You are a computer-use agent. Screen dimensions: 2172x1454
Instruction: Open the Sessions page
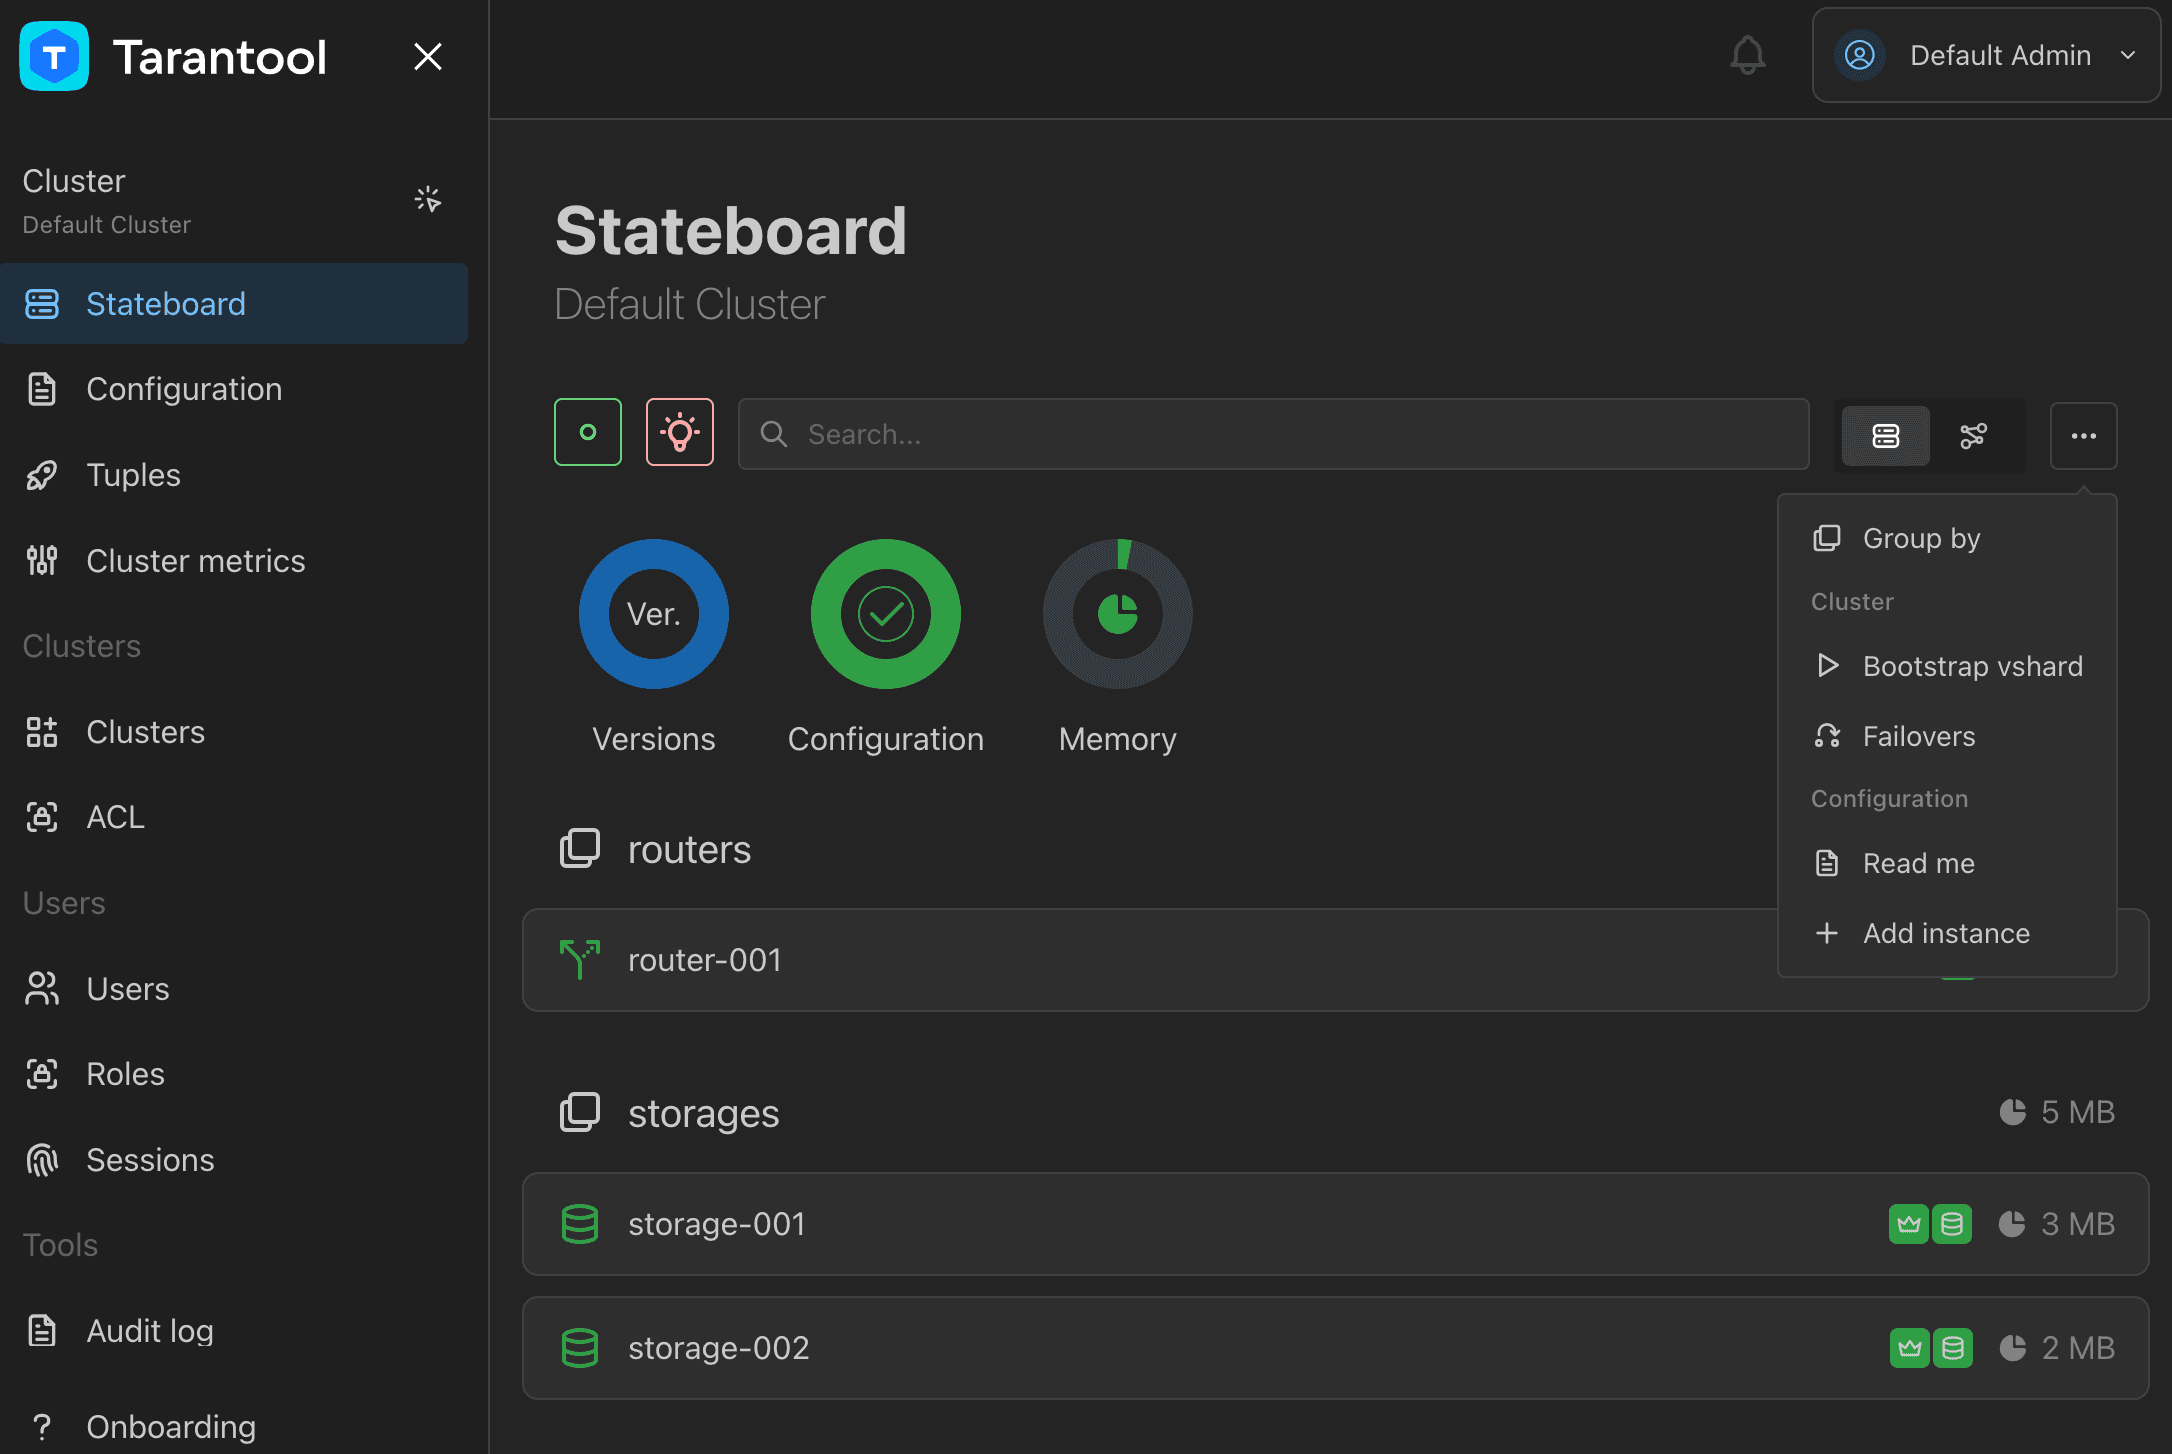click(x=234, y=1160)
